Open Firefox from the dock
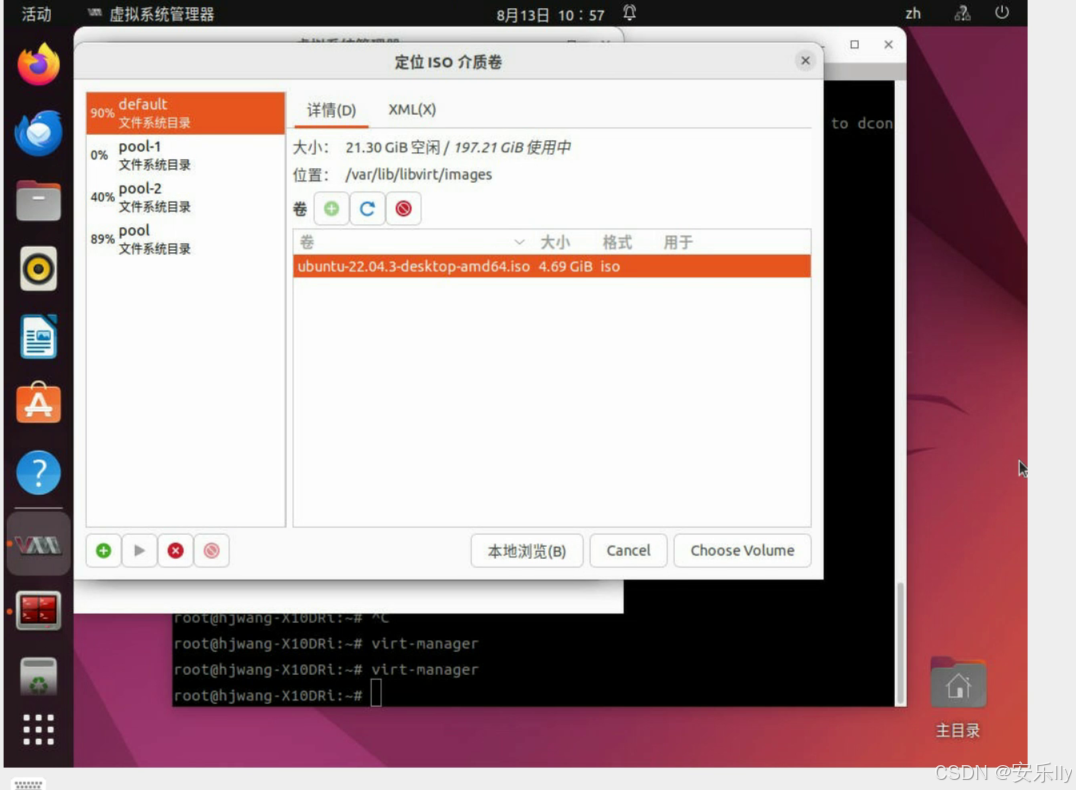Viewport: 1076px width, 790px height. pos(38,65)
